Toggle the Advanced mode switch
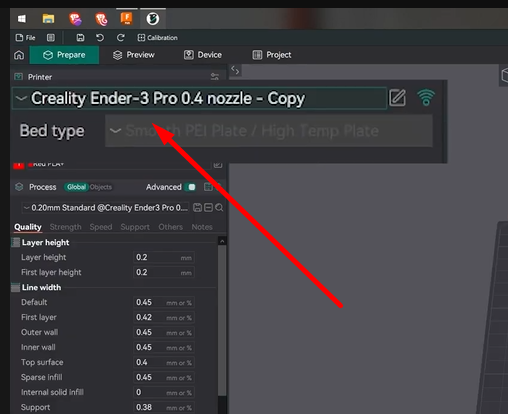The width and height of the screenshot is (508, 414). pyautogui.click(x=190, y=187)
